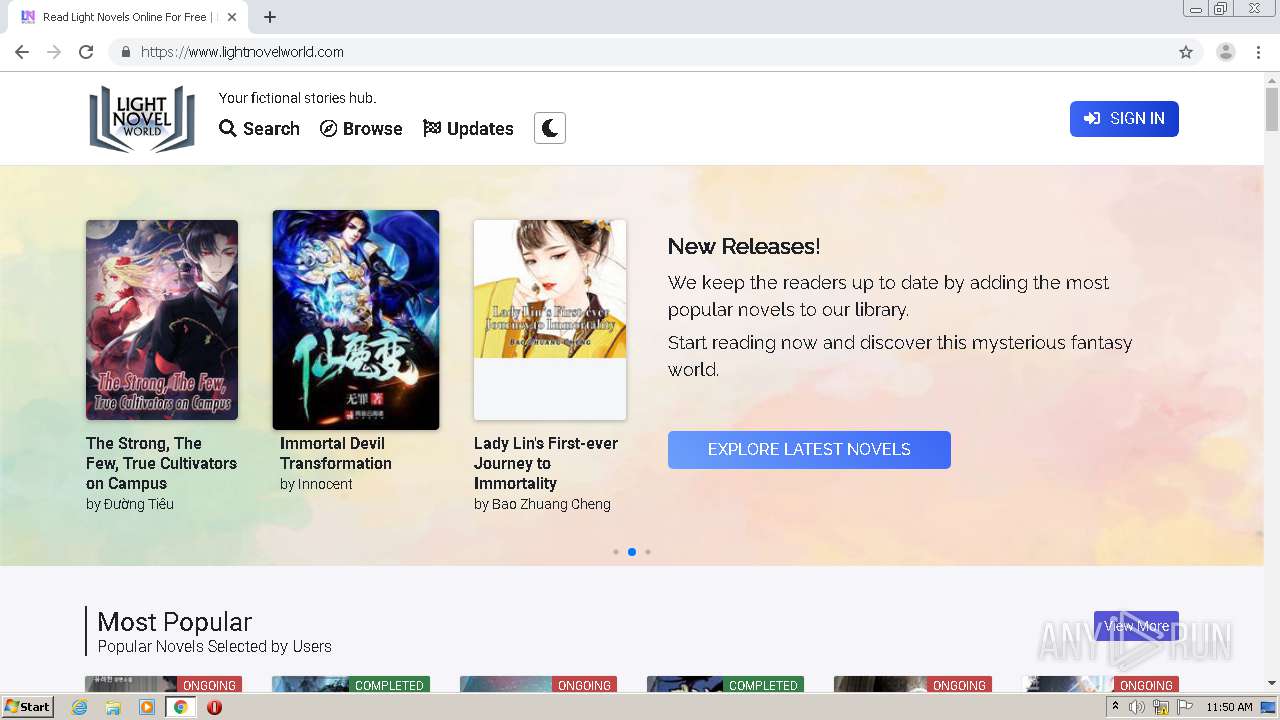This screenshot has width=1280, height=720.
Task: Open Windows Explorer folder in taskbar
Action: pos(113,707)
